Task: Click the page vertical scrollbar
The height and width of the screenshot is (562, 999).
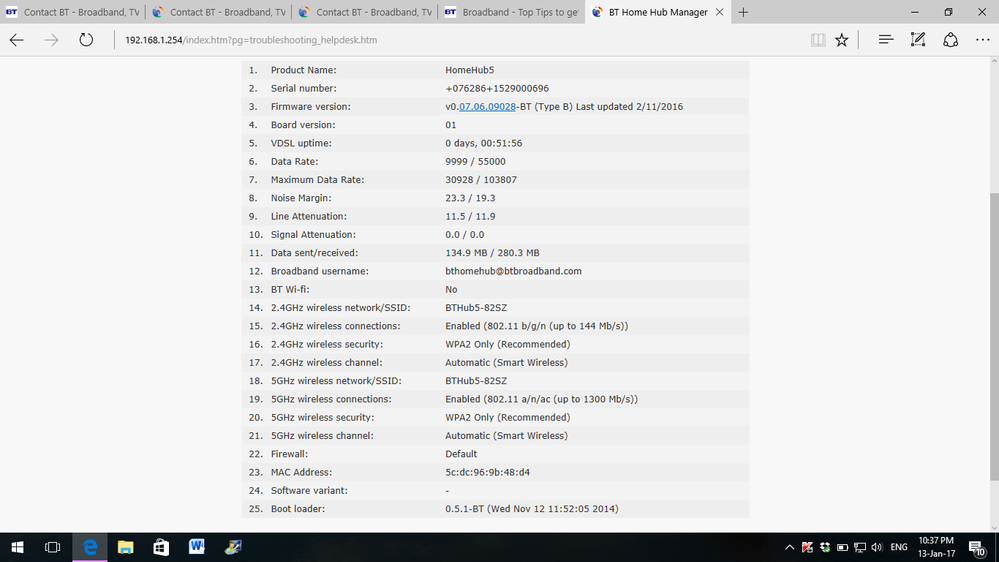Action: point(994,338)
